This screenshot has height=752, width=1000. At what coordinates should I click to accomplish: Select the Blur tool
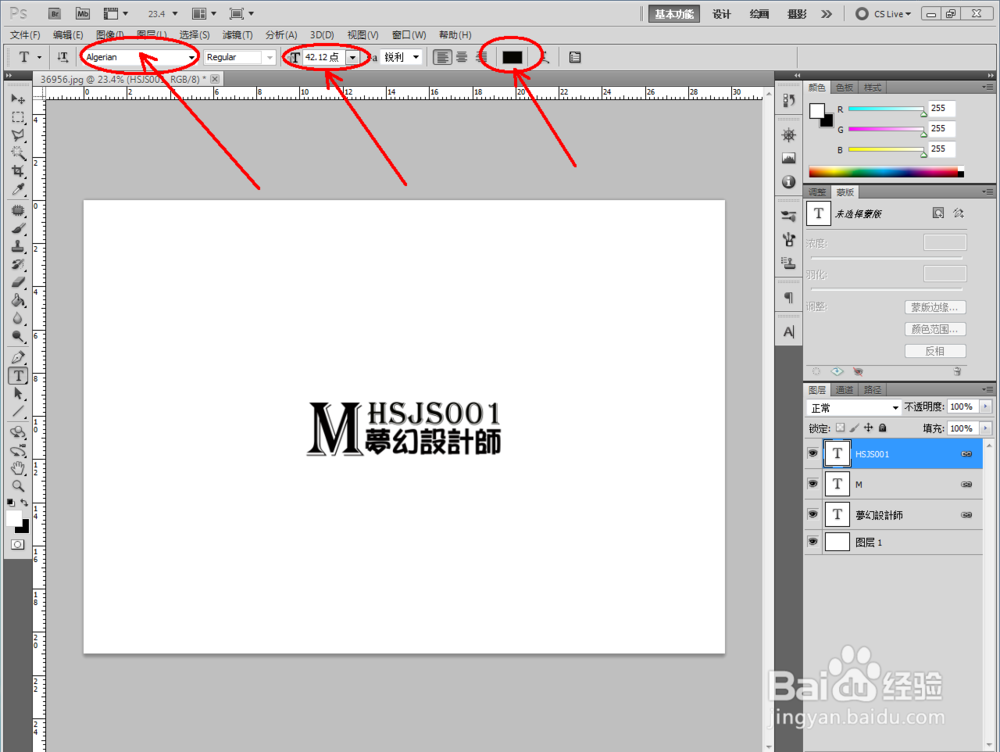pyautogui.click(x=18, y=318)
